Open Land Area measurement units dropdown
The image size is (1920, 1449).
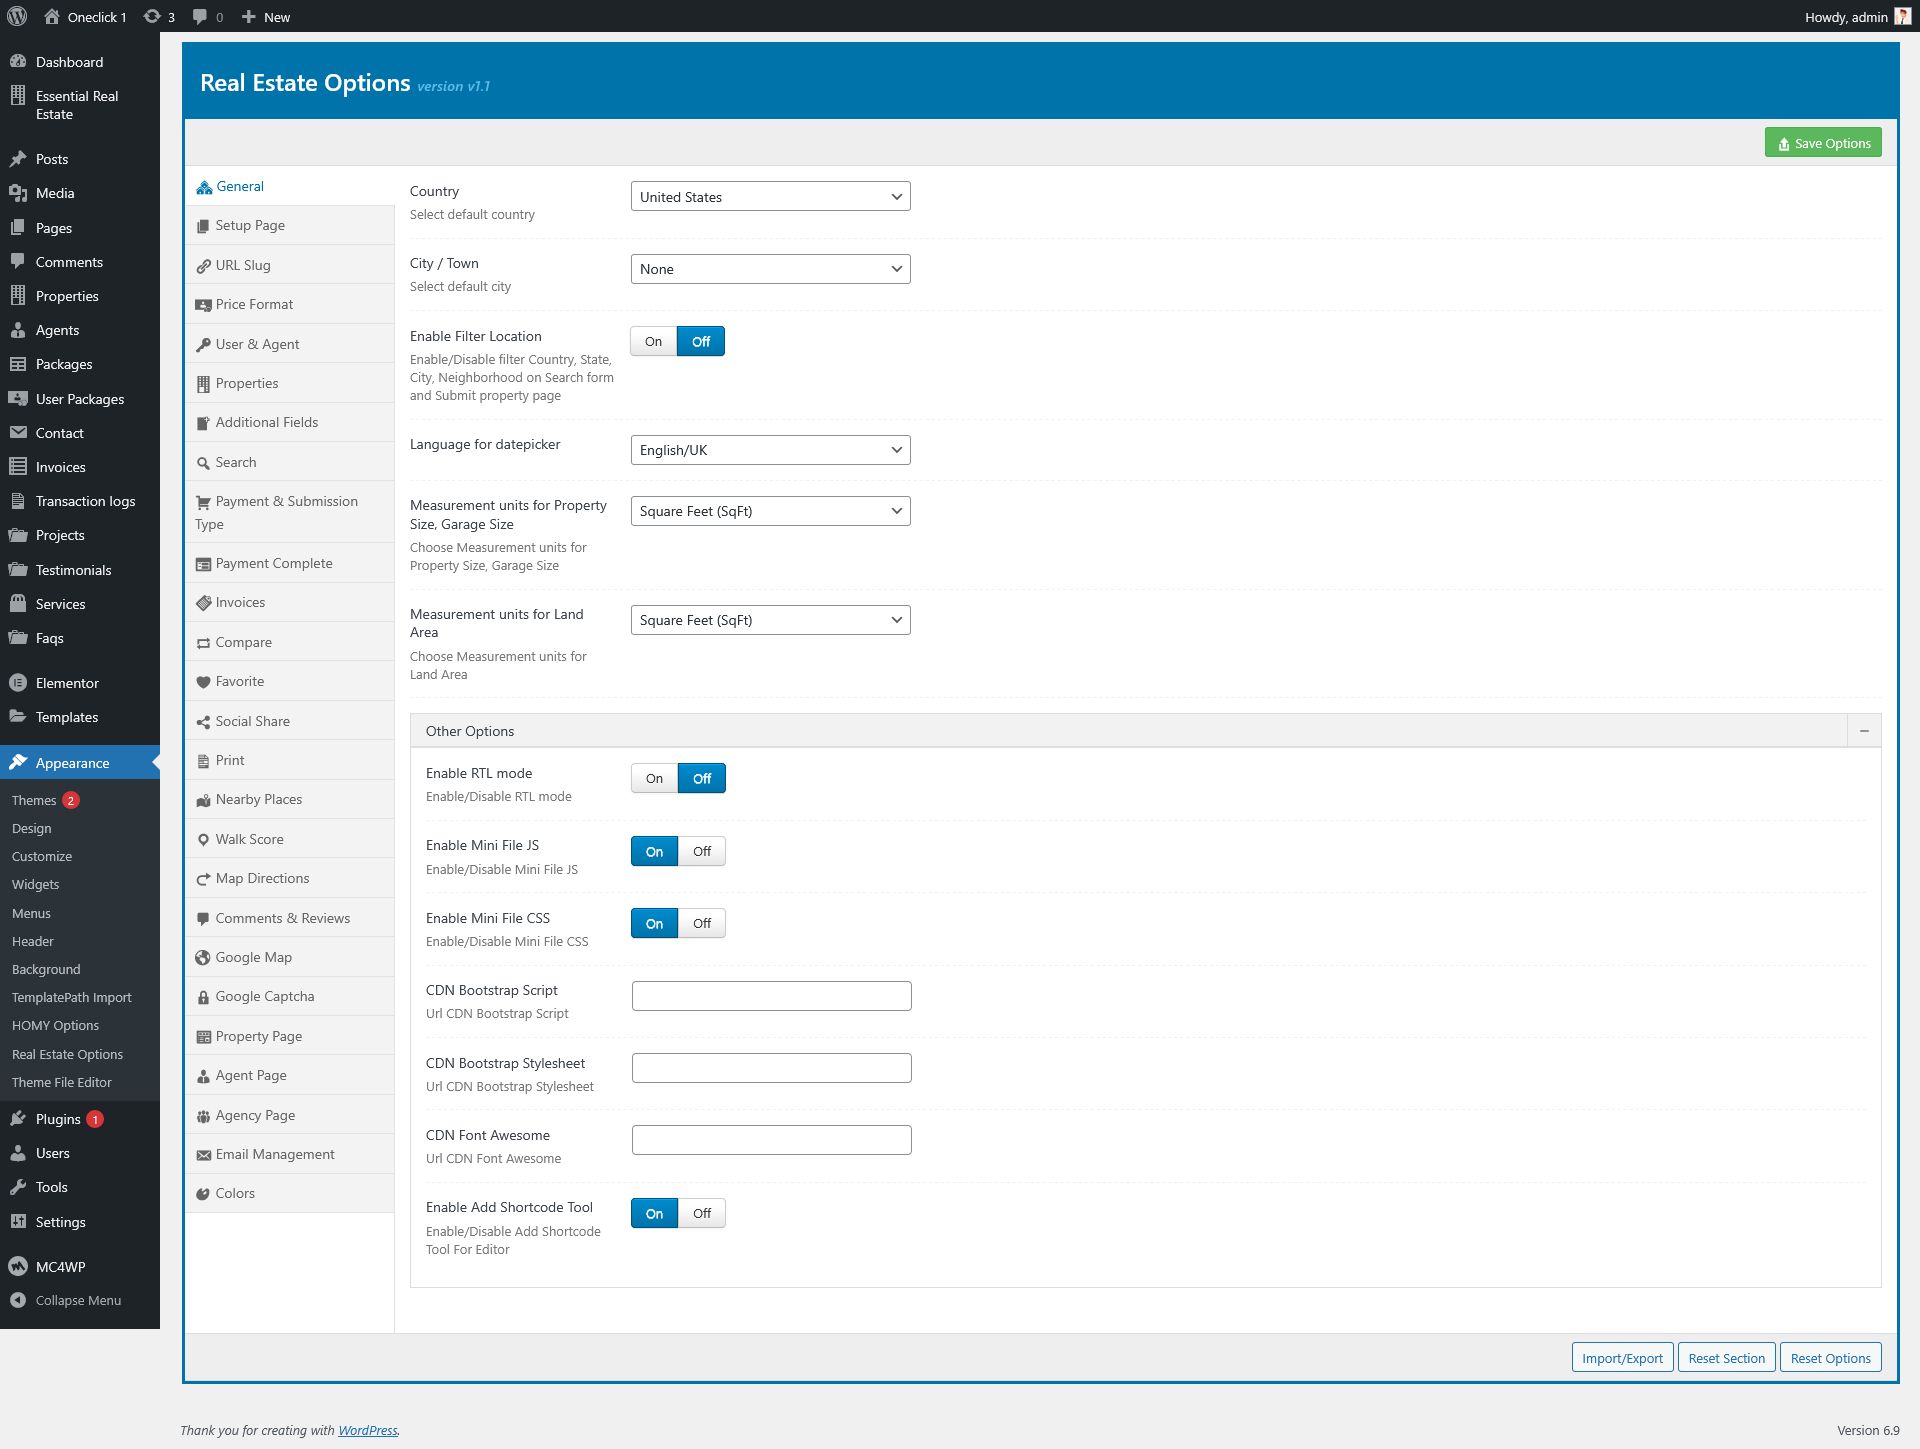click(x=770, y=620)
